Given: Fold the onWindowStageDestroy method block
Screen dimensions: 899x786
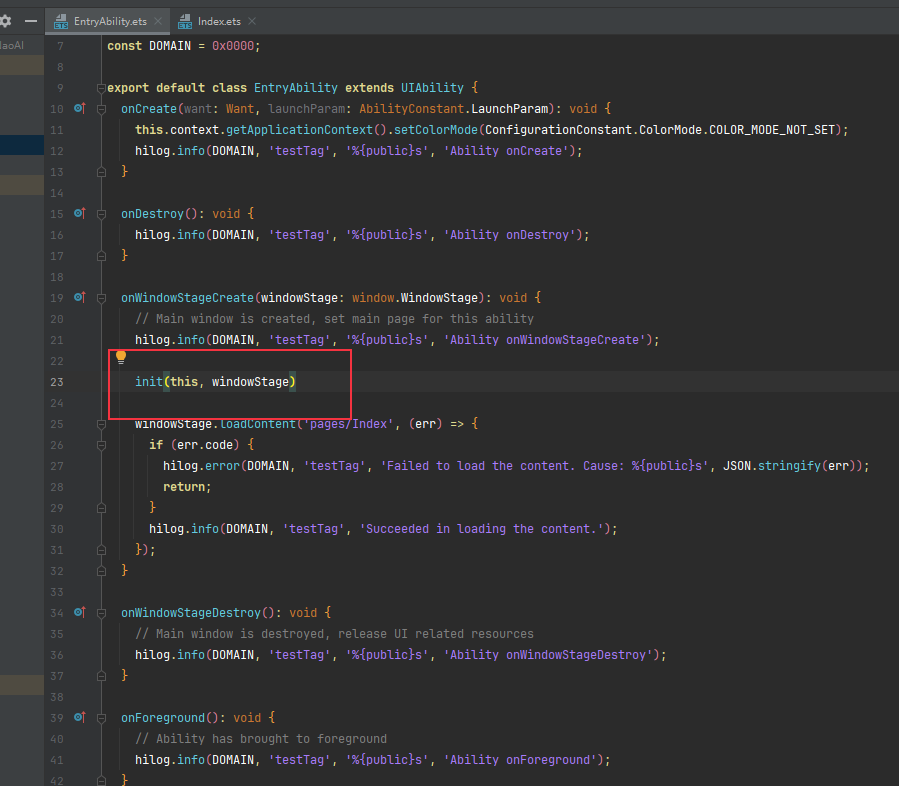Looking at the screenshot, I should [101, 613].
